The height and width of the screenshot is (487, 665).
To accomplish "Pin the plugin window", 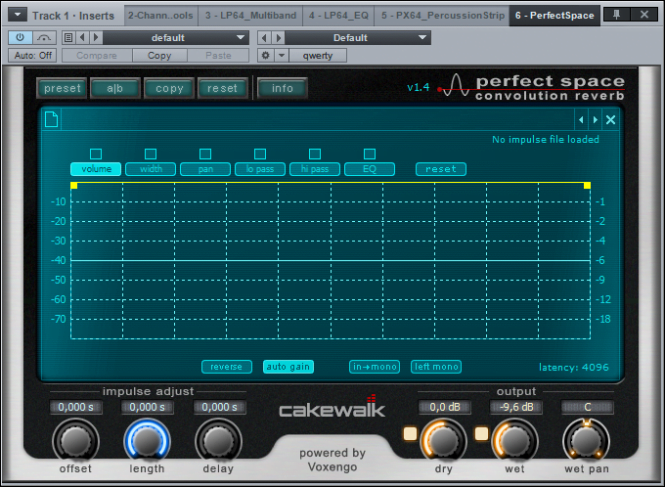I will pos(616,15).
